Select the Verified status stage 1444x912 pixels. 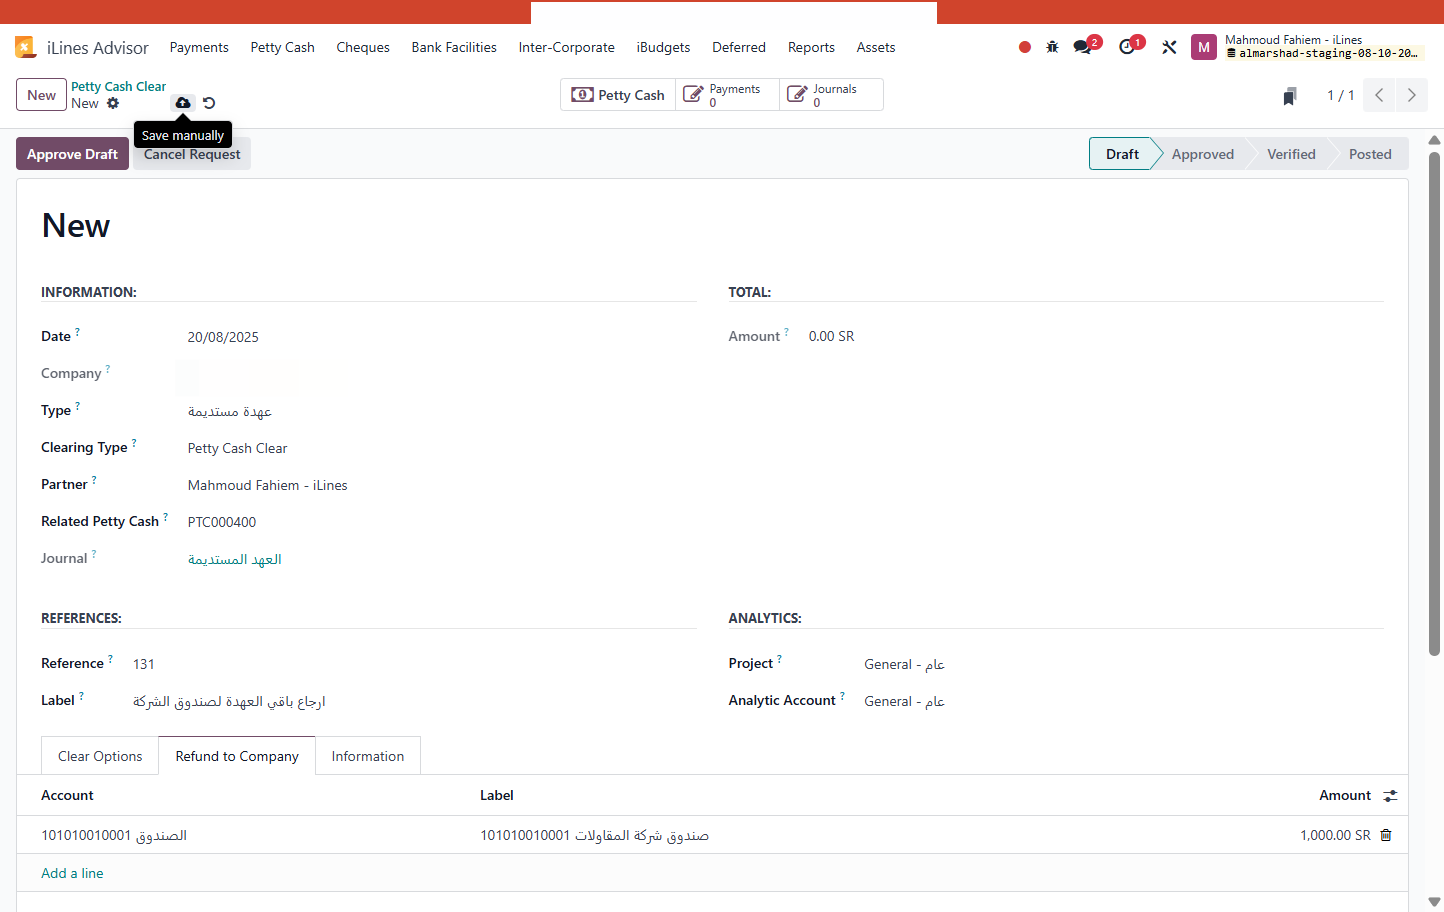point(1291,154)
